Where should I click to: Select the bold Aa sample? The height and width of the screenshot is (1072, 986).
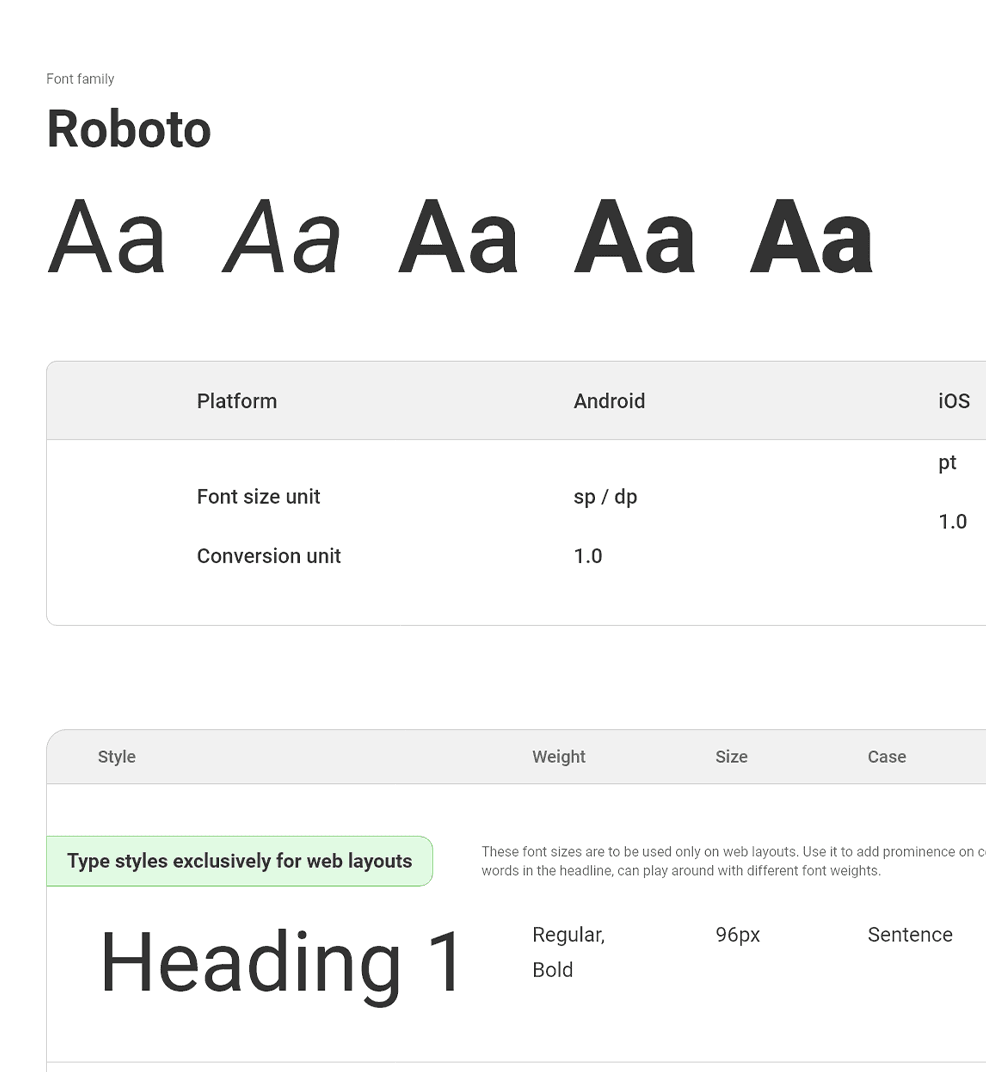(635, 237)
